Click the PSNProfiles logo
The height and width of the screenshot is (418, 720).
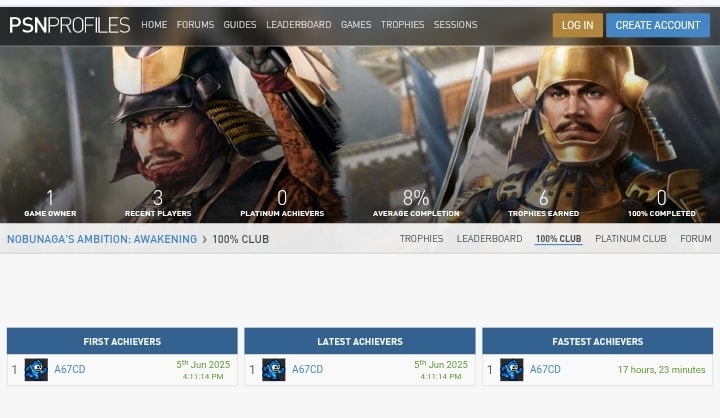[70, 25]
